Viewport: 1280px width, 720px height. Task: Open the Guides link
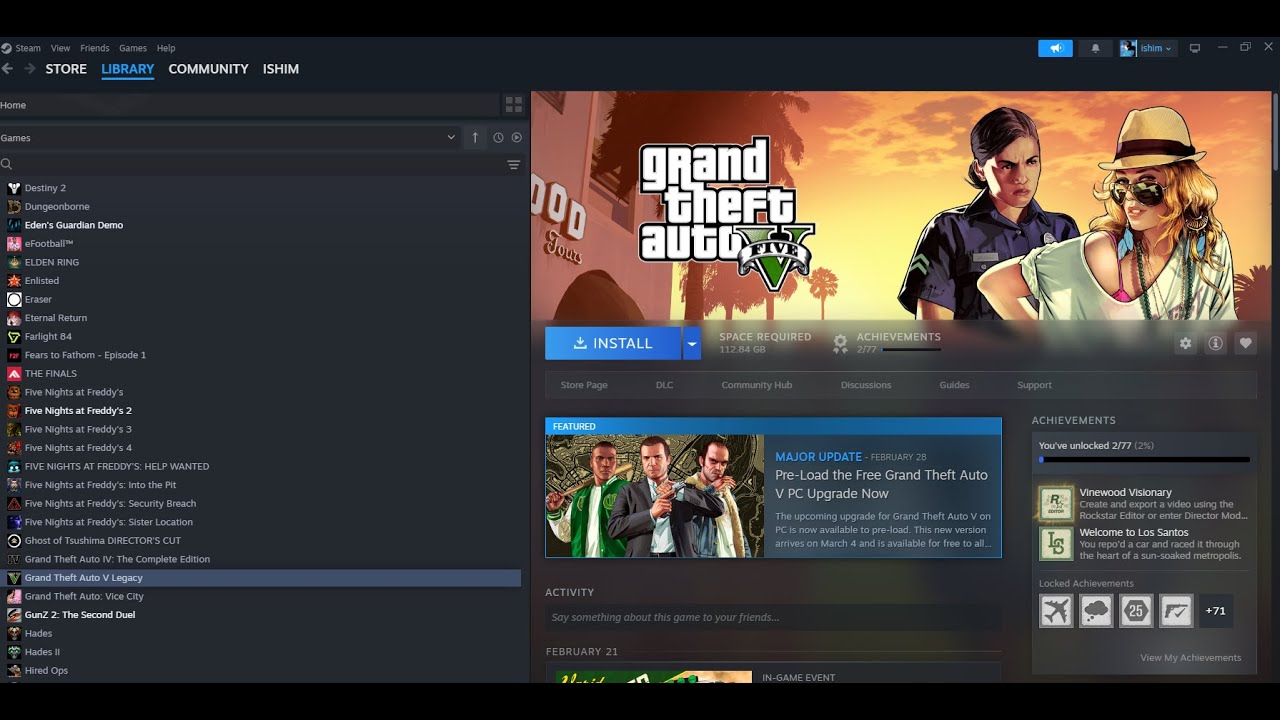[955, 385]
